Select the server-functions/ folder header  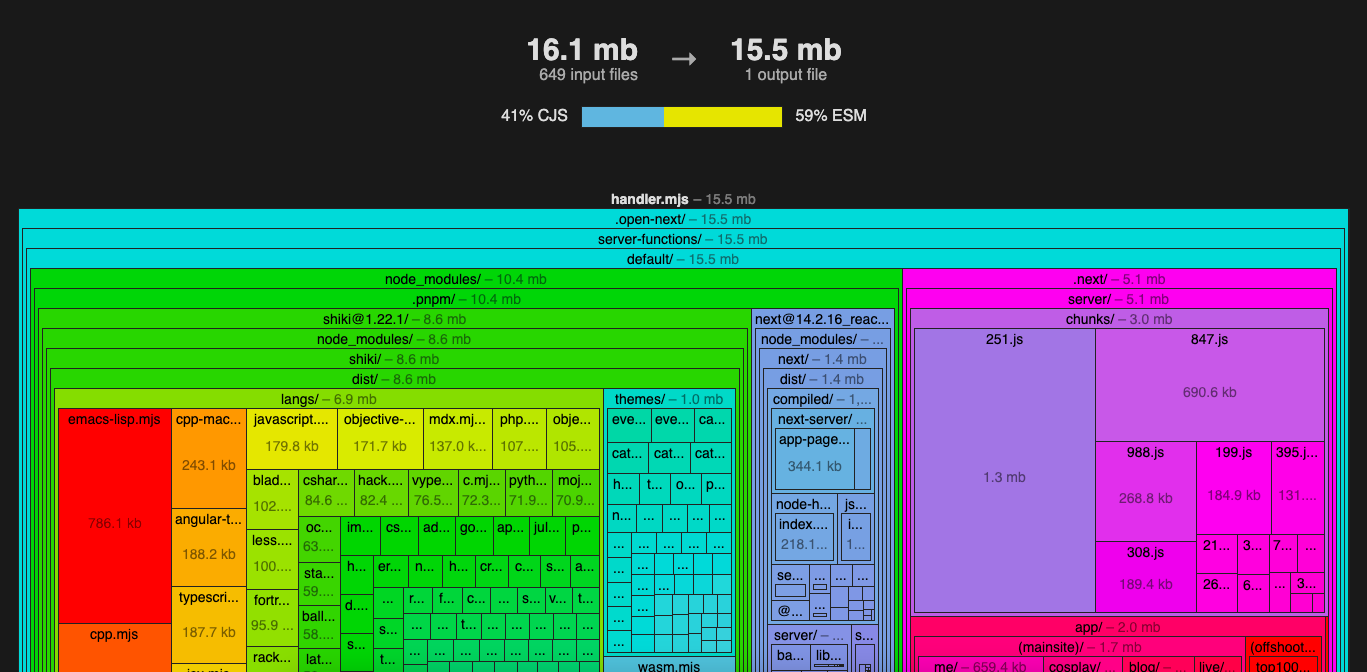tap(683, 239)
